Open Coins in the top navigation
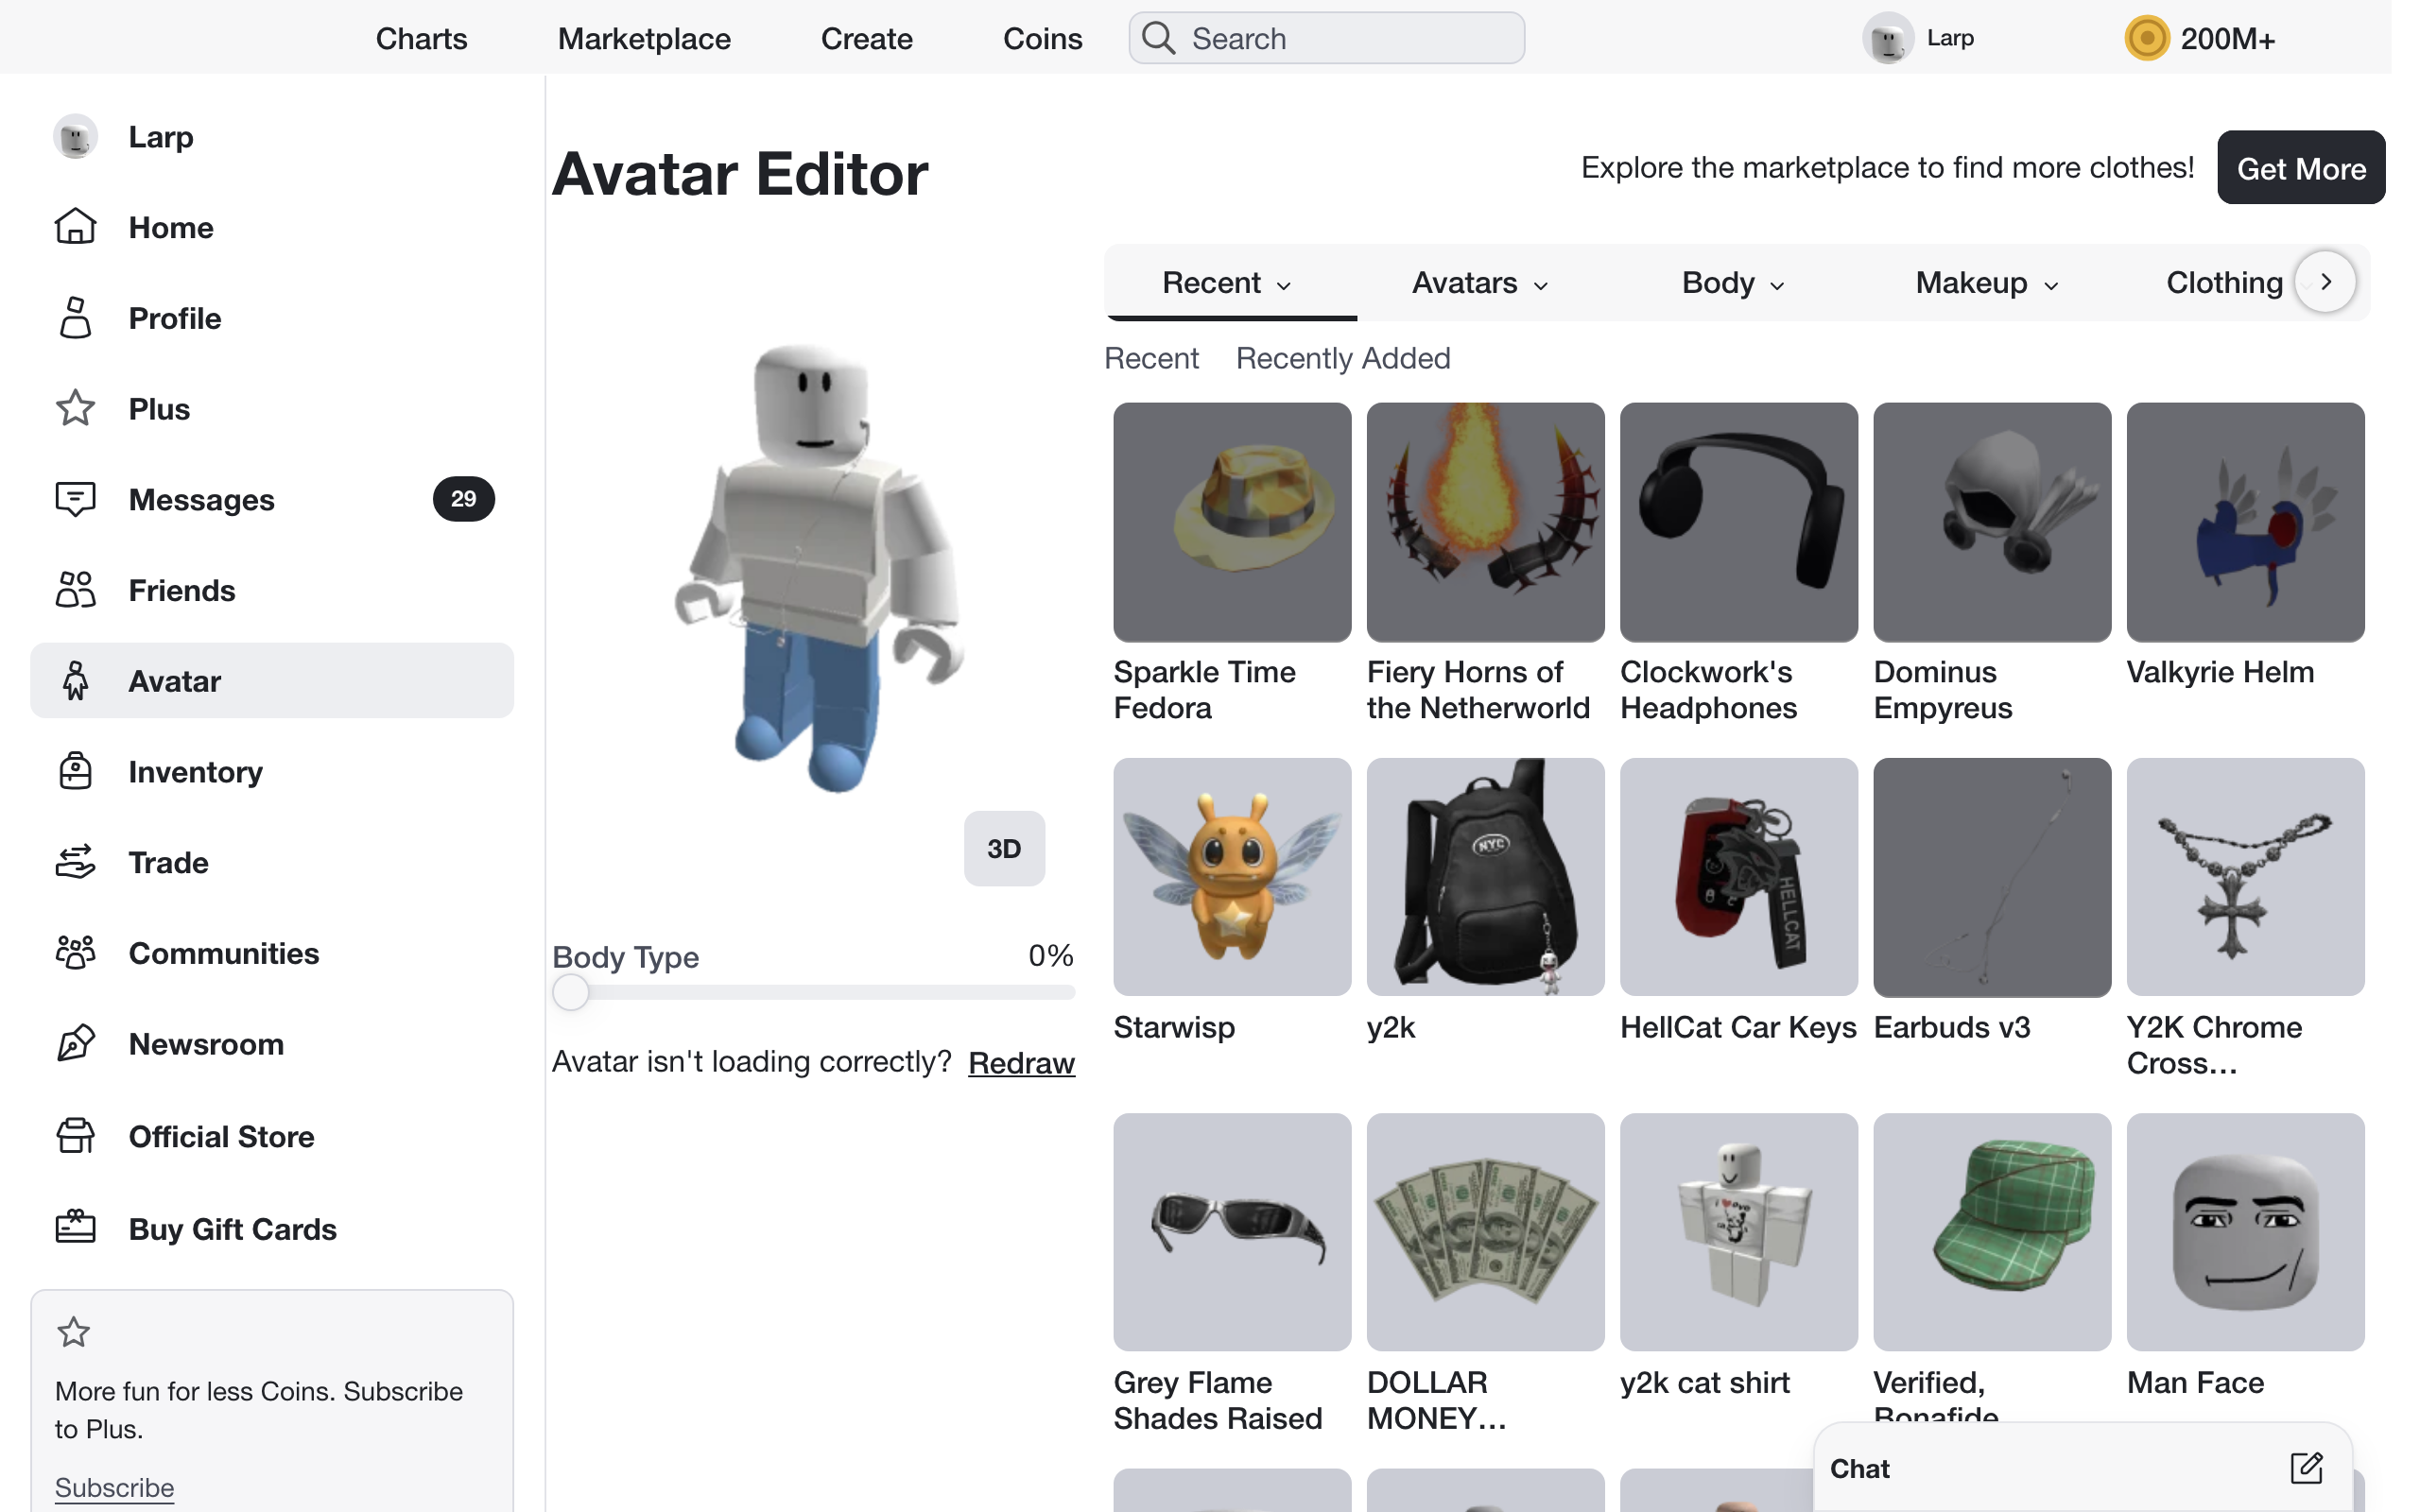 1042,38
